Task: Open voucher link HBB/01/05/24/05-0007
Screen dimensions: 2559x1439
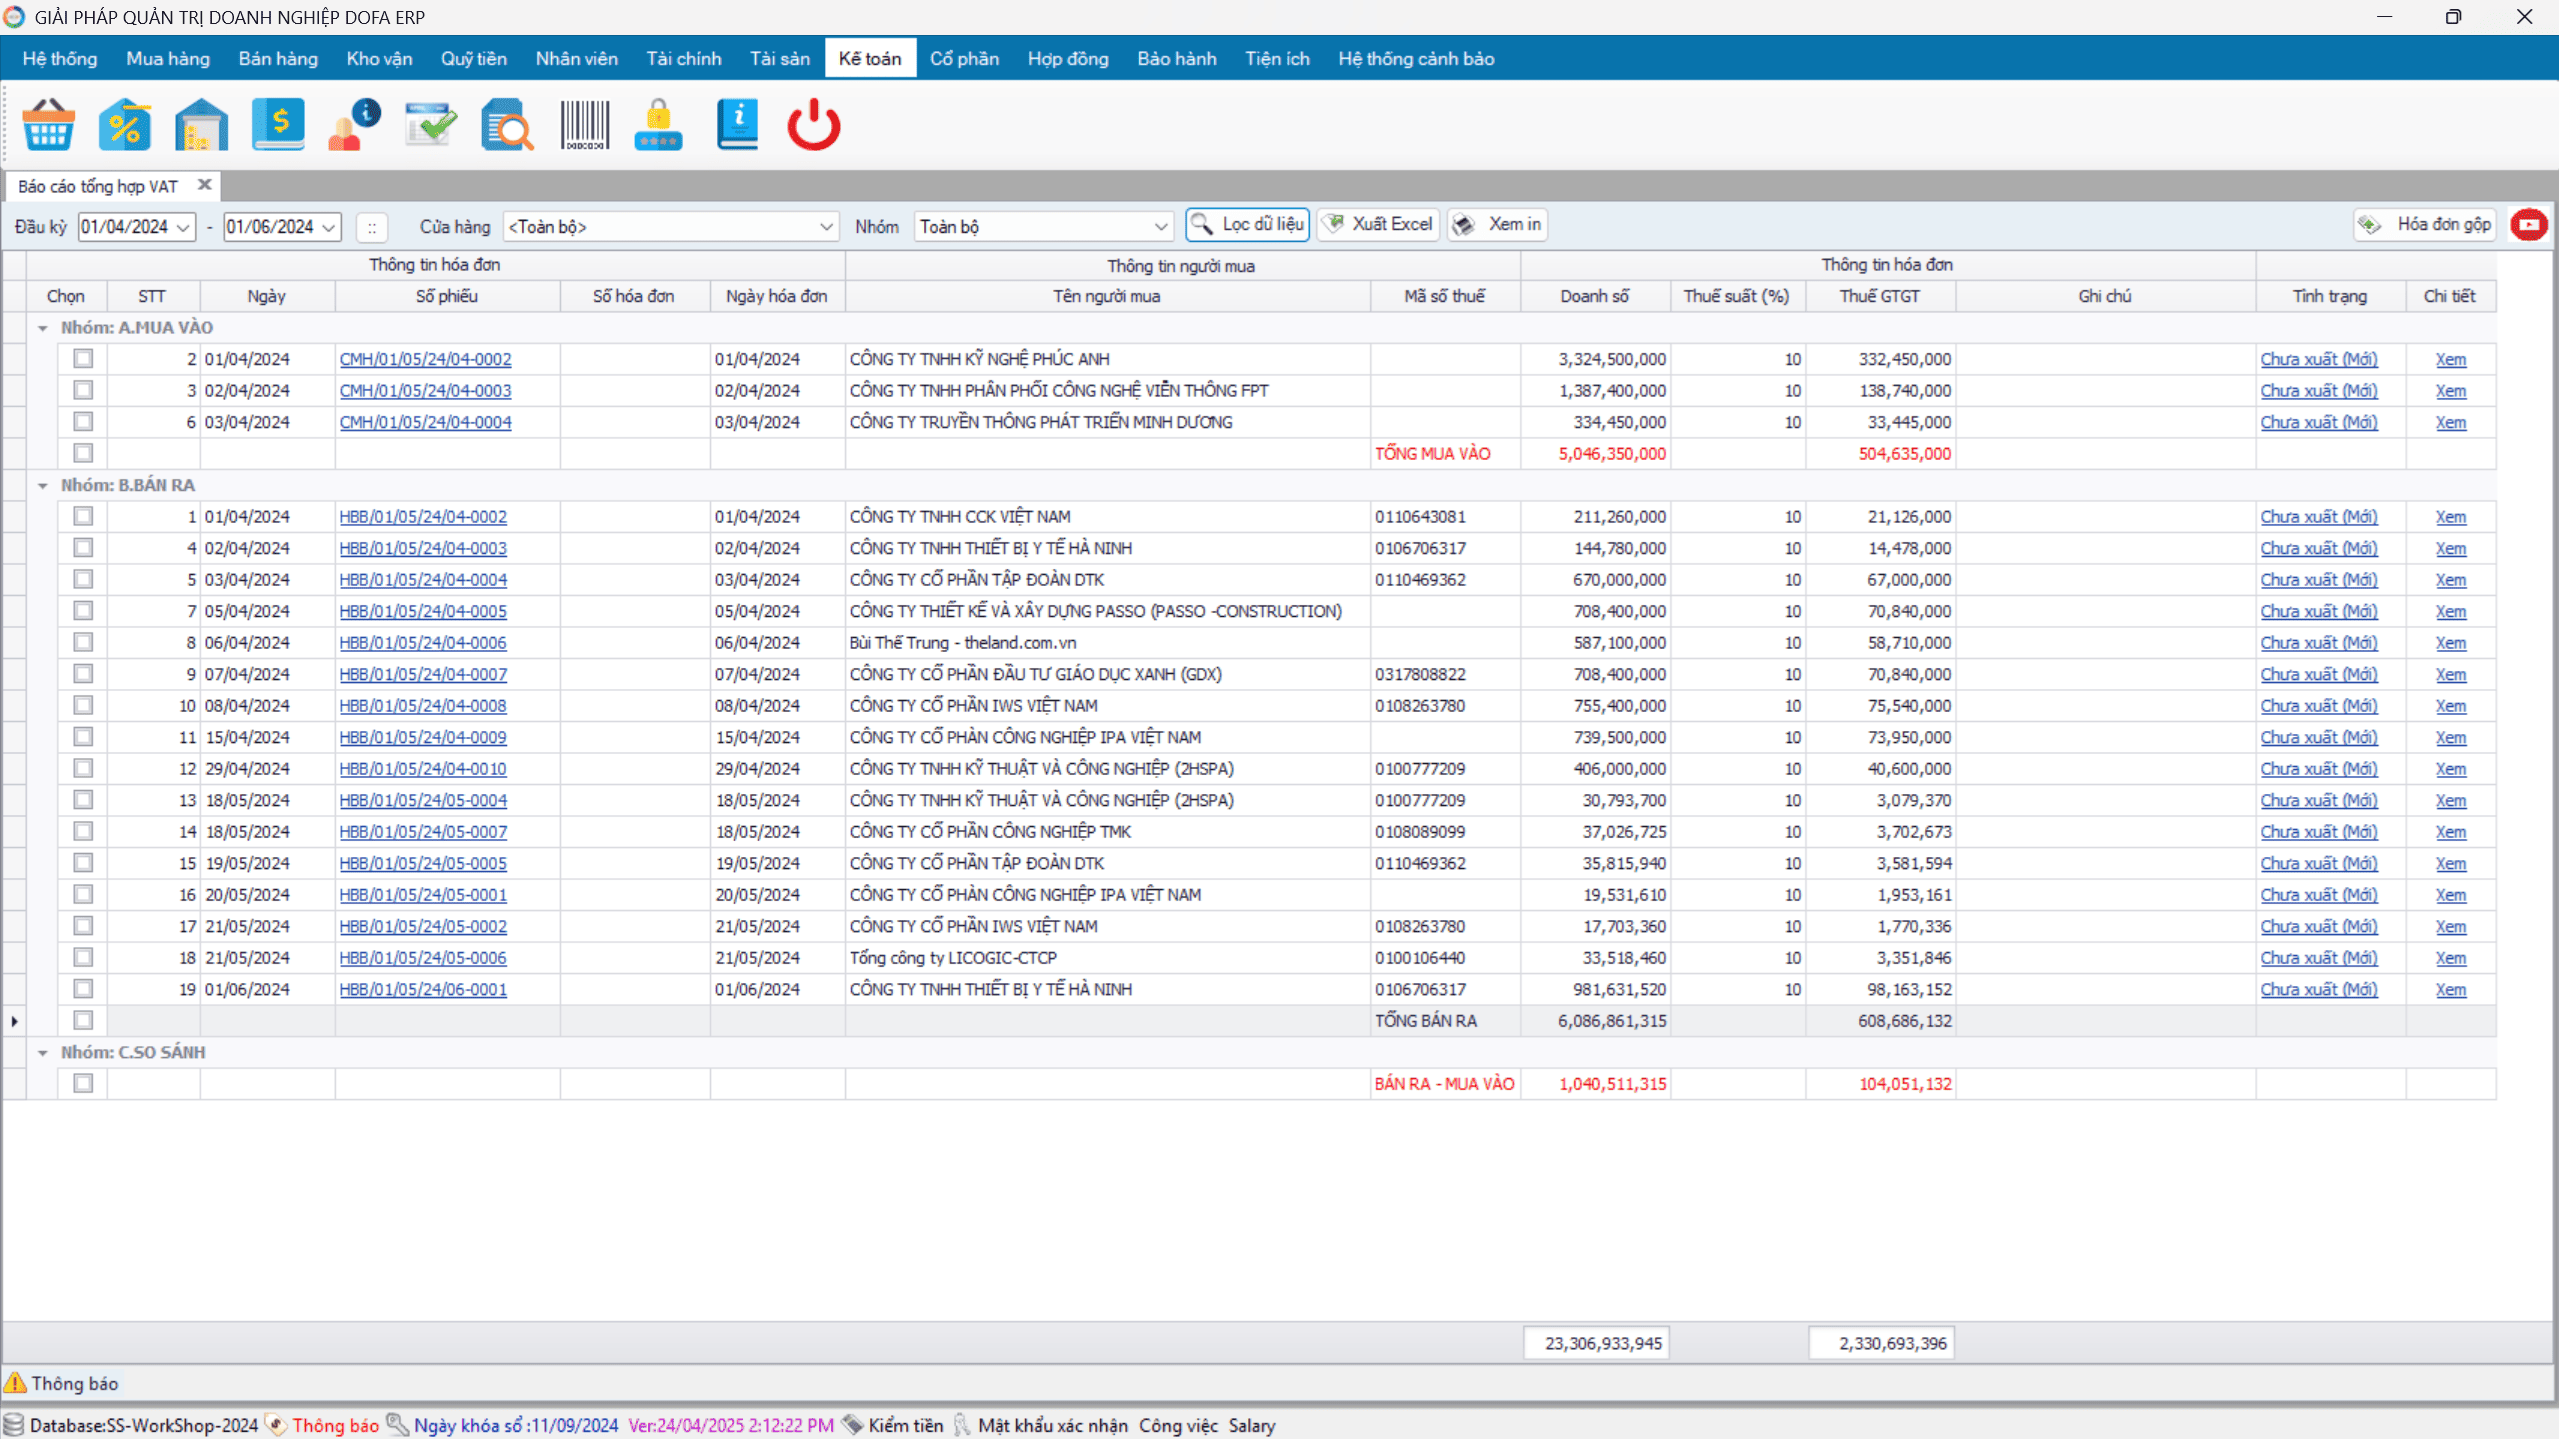Action: (423, 832)
